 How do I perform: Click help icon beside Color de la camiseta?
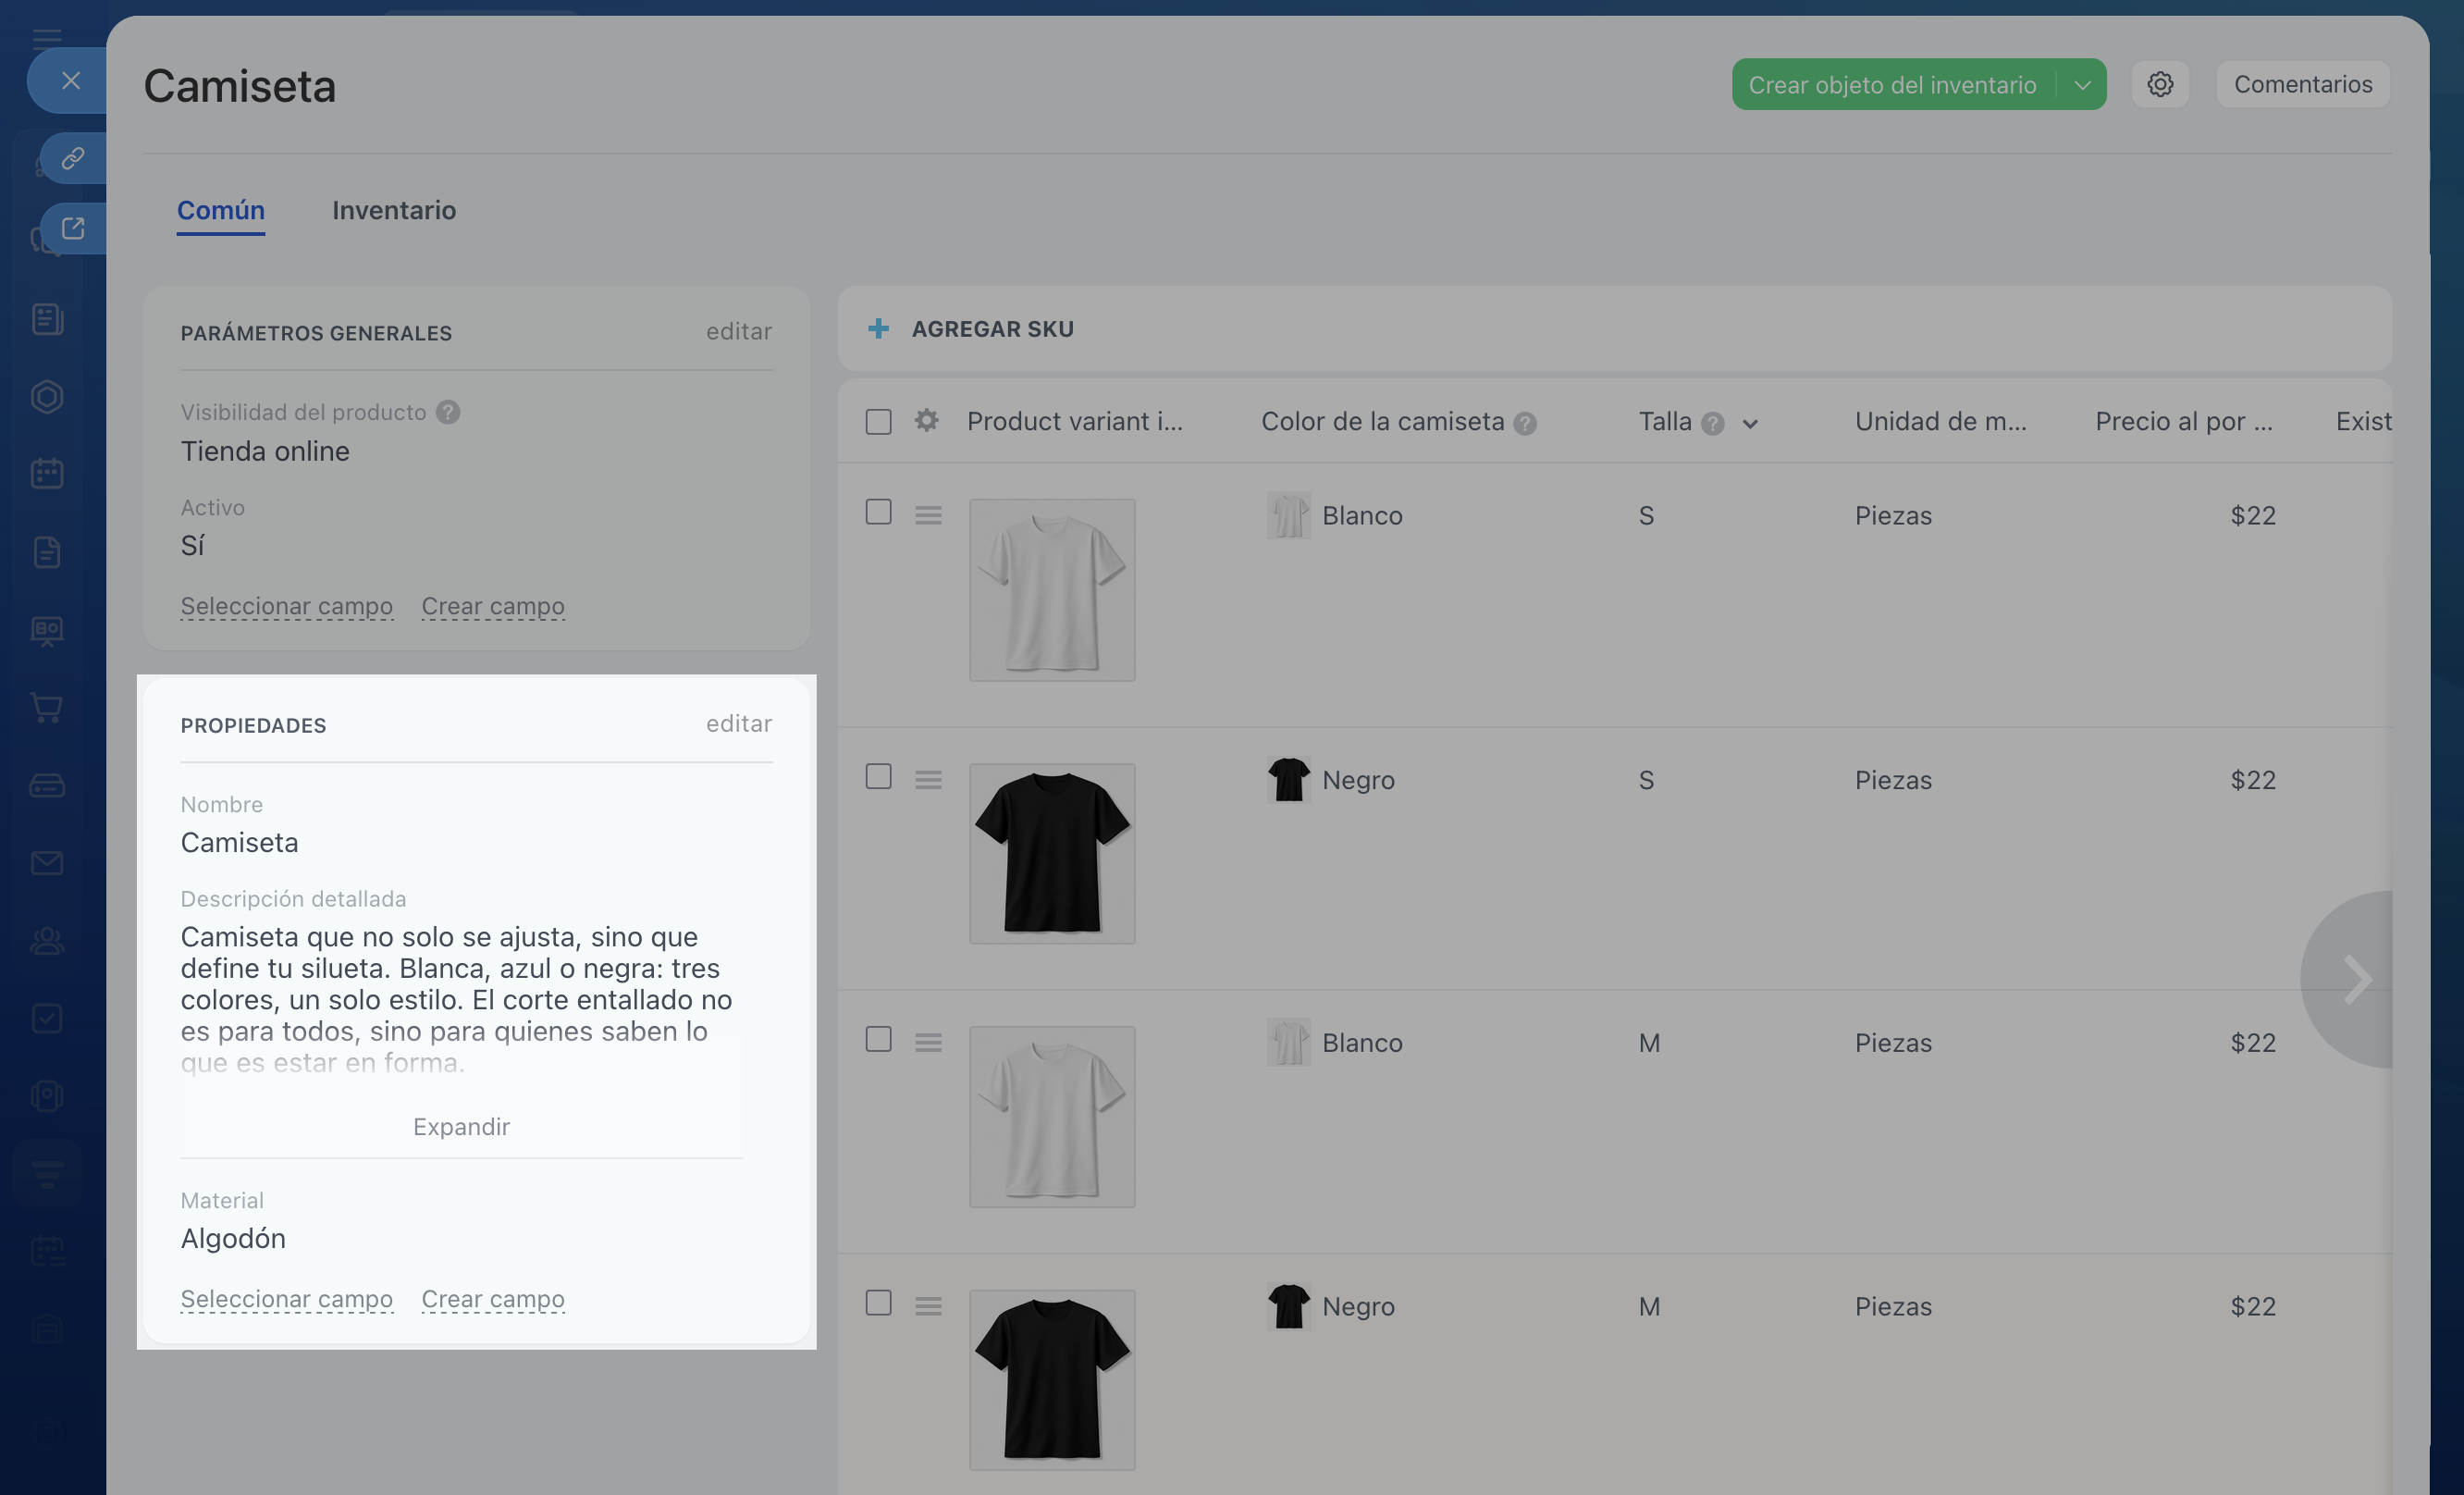pyautogui.click(x=1524, y=423)
